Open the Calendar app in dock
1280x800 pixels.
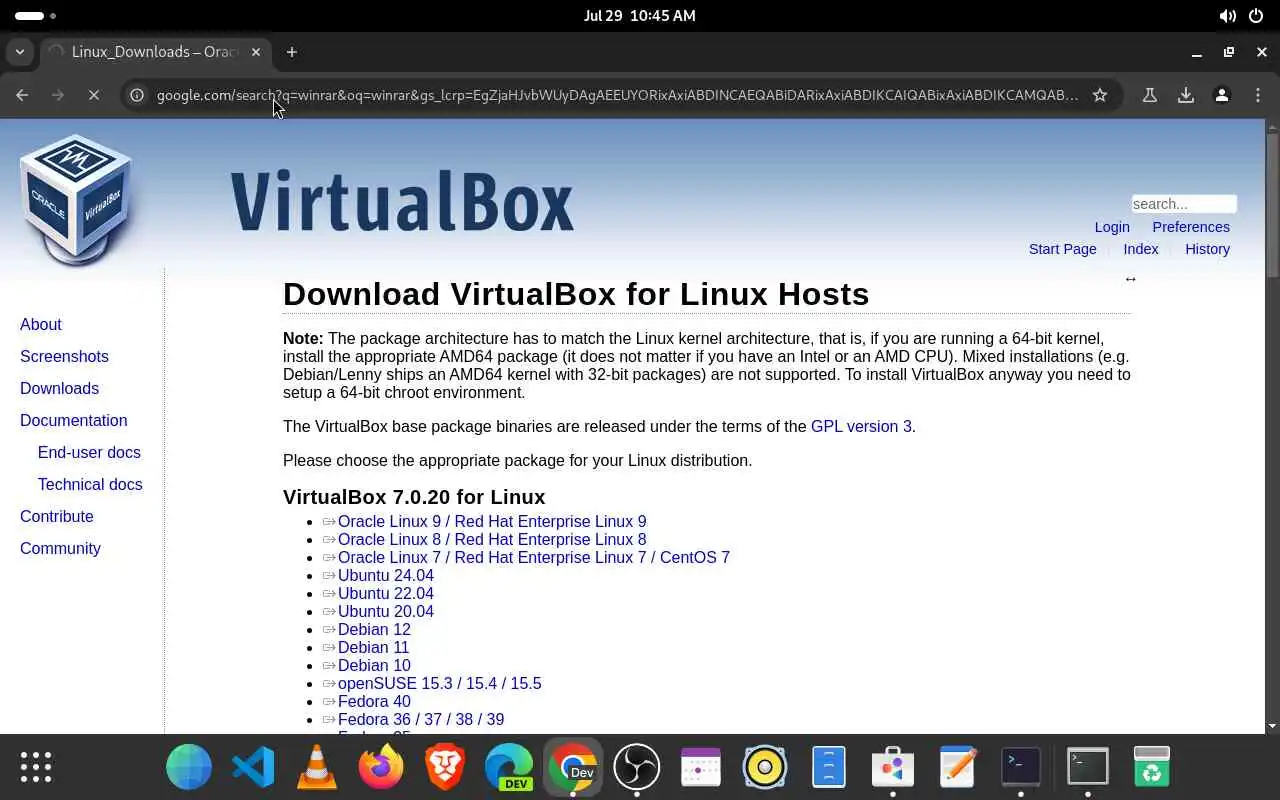tap(701, 768)
